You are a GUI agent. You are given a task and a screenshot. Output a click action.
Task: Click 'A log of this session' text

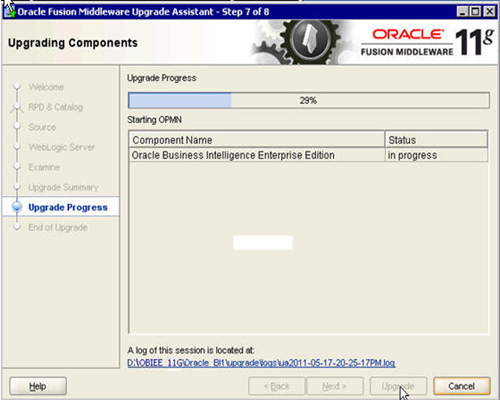point(191,350)
